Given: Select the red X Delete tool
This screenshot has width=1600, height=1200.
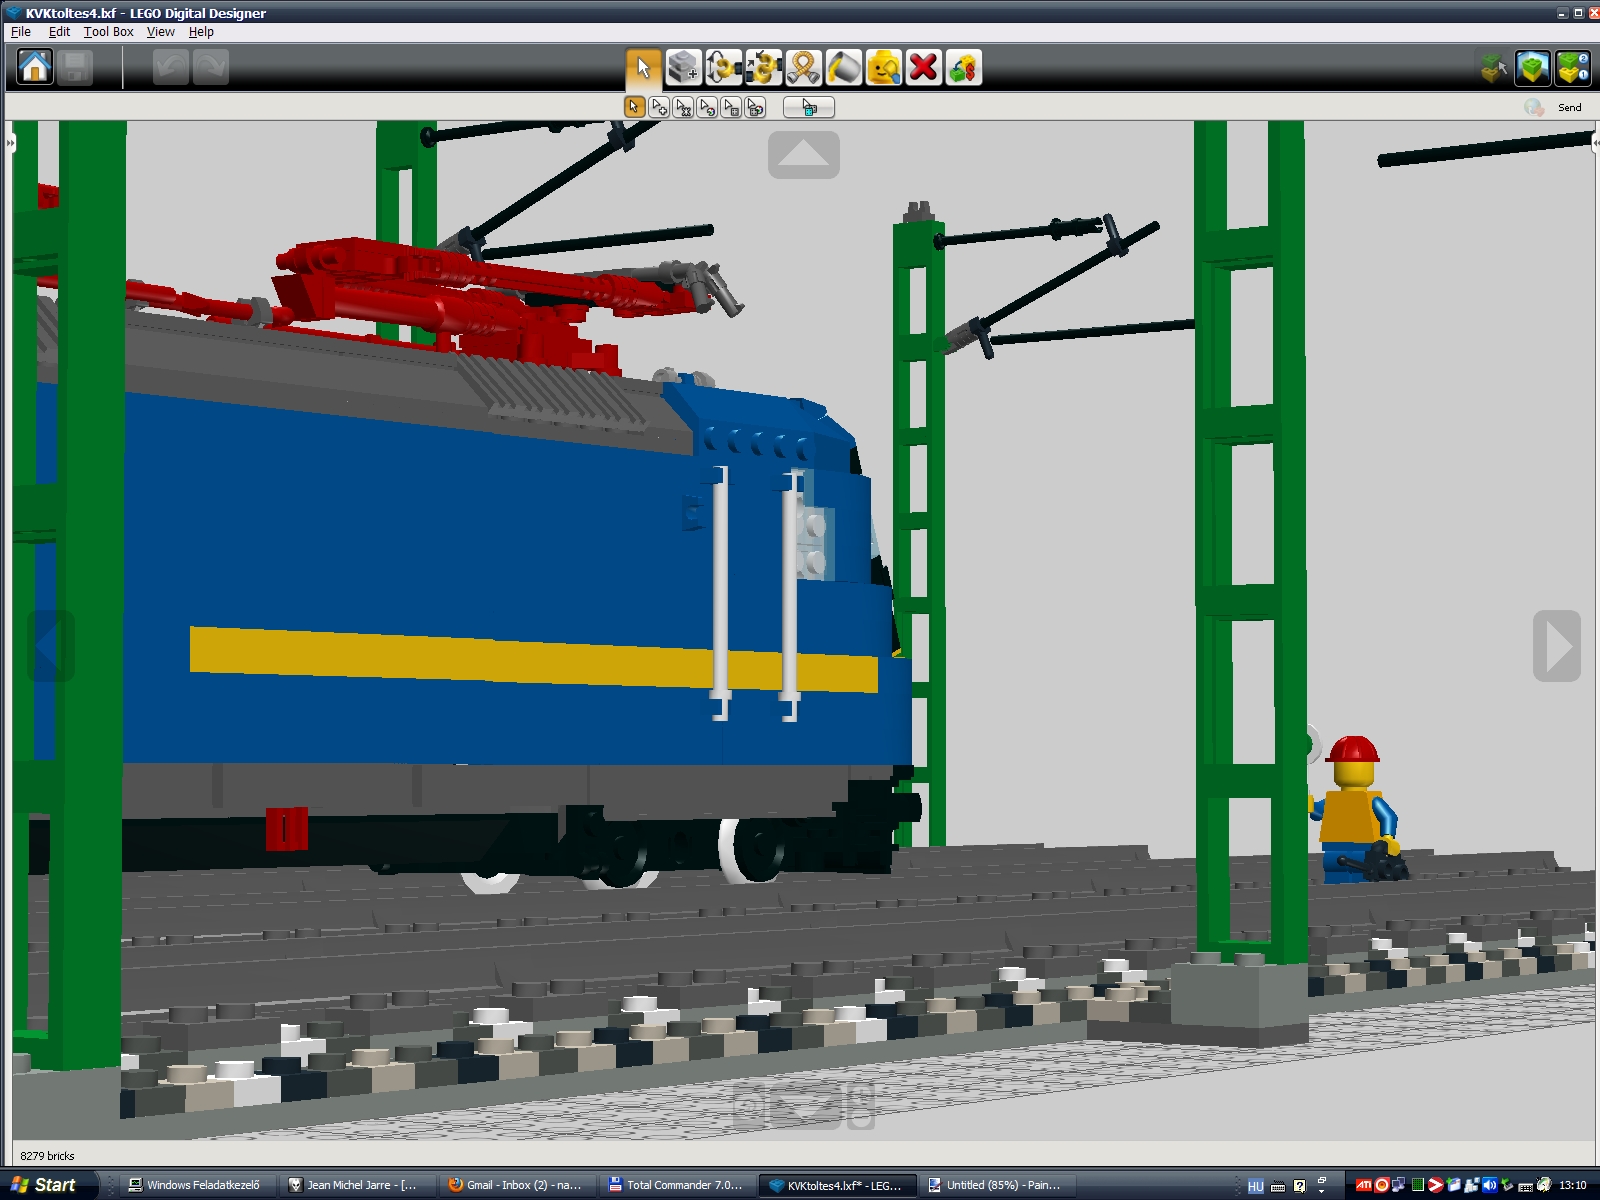Looking at the screenshot, I should (x=923, y=67).
